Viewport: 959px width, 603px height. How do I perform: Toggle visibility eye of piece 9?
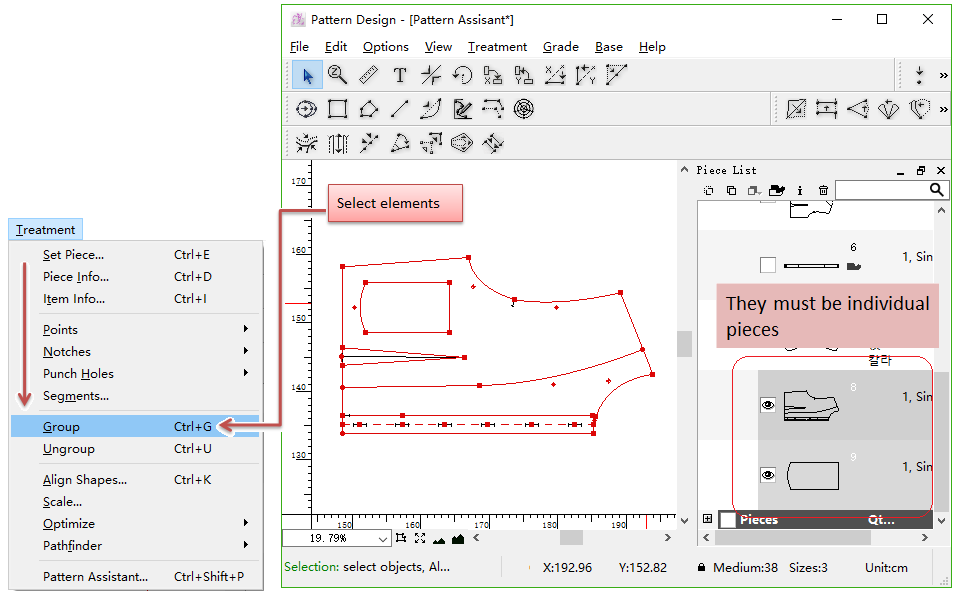[768, 475]
